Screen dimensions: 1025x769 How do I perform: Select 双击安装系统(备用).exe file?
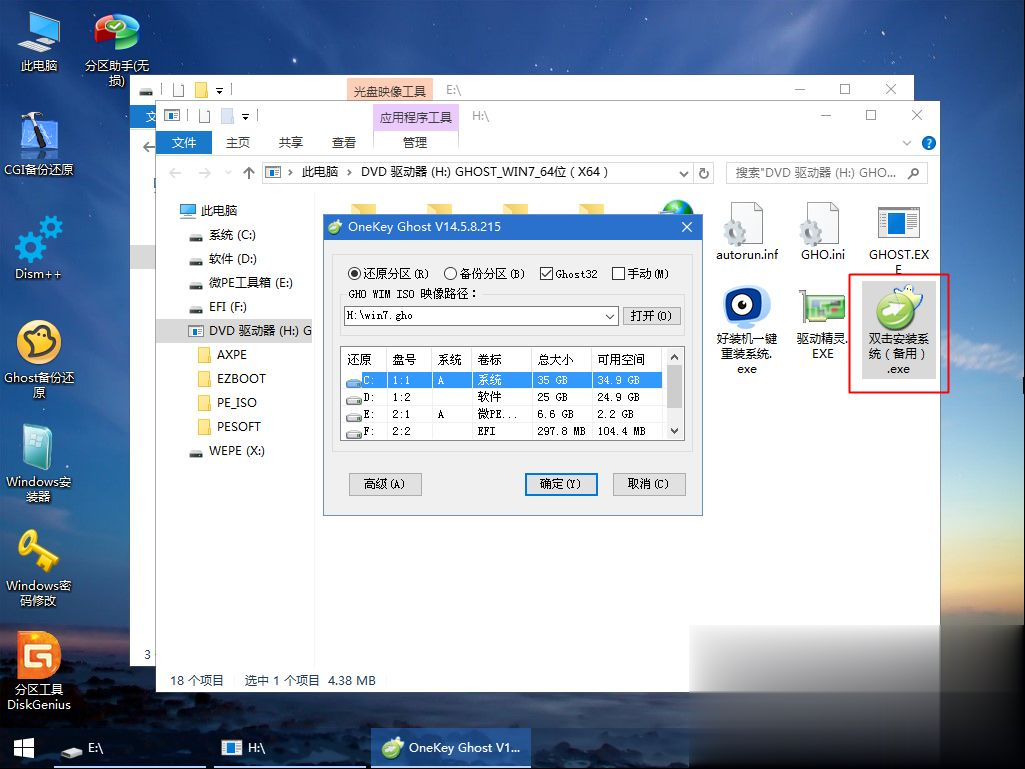(899, 330)
